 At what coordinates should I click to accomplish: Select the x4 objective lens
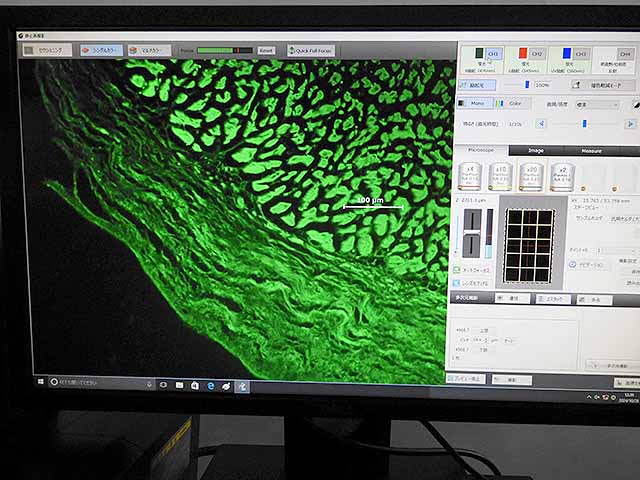coord(470,176)
